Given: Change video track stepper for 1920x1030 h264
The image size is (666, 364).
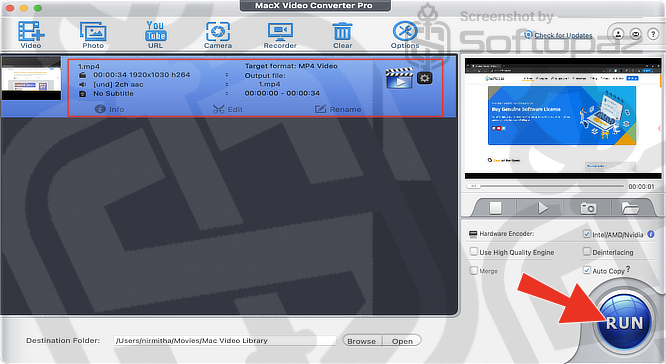Looking at the screenshot, I should click(x=227, y=75).
